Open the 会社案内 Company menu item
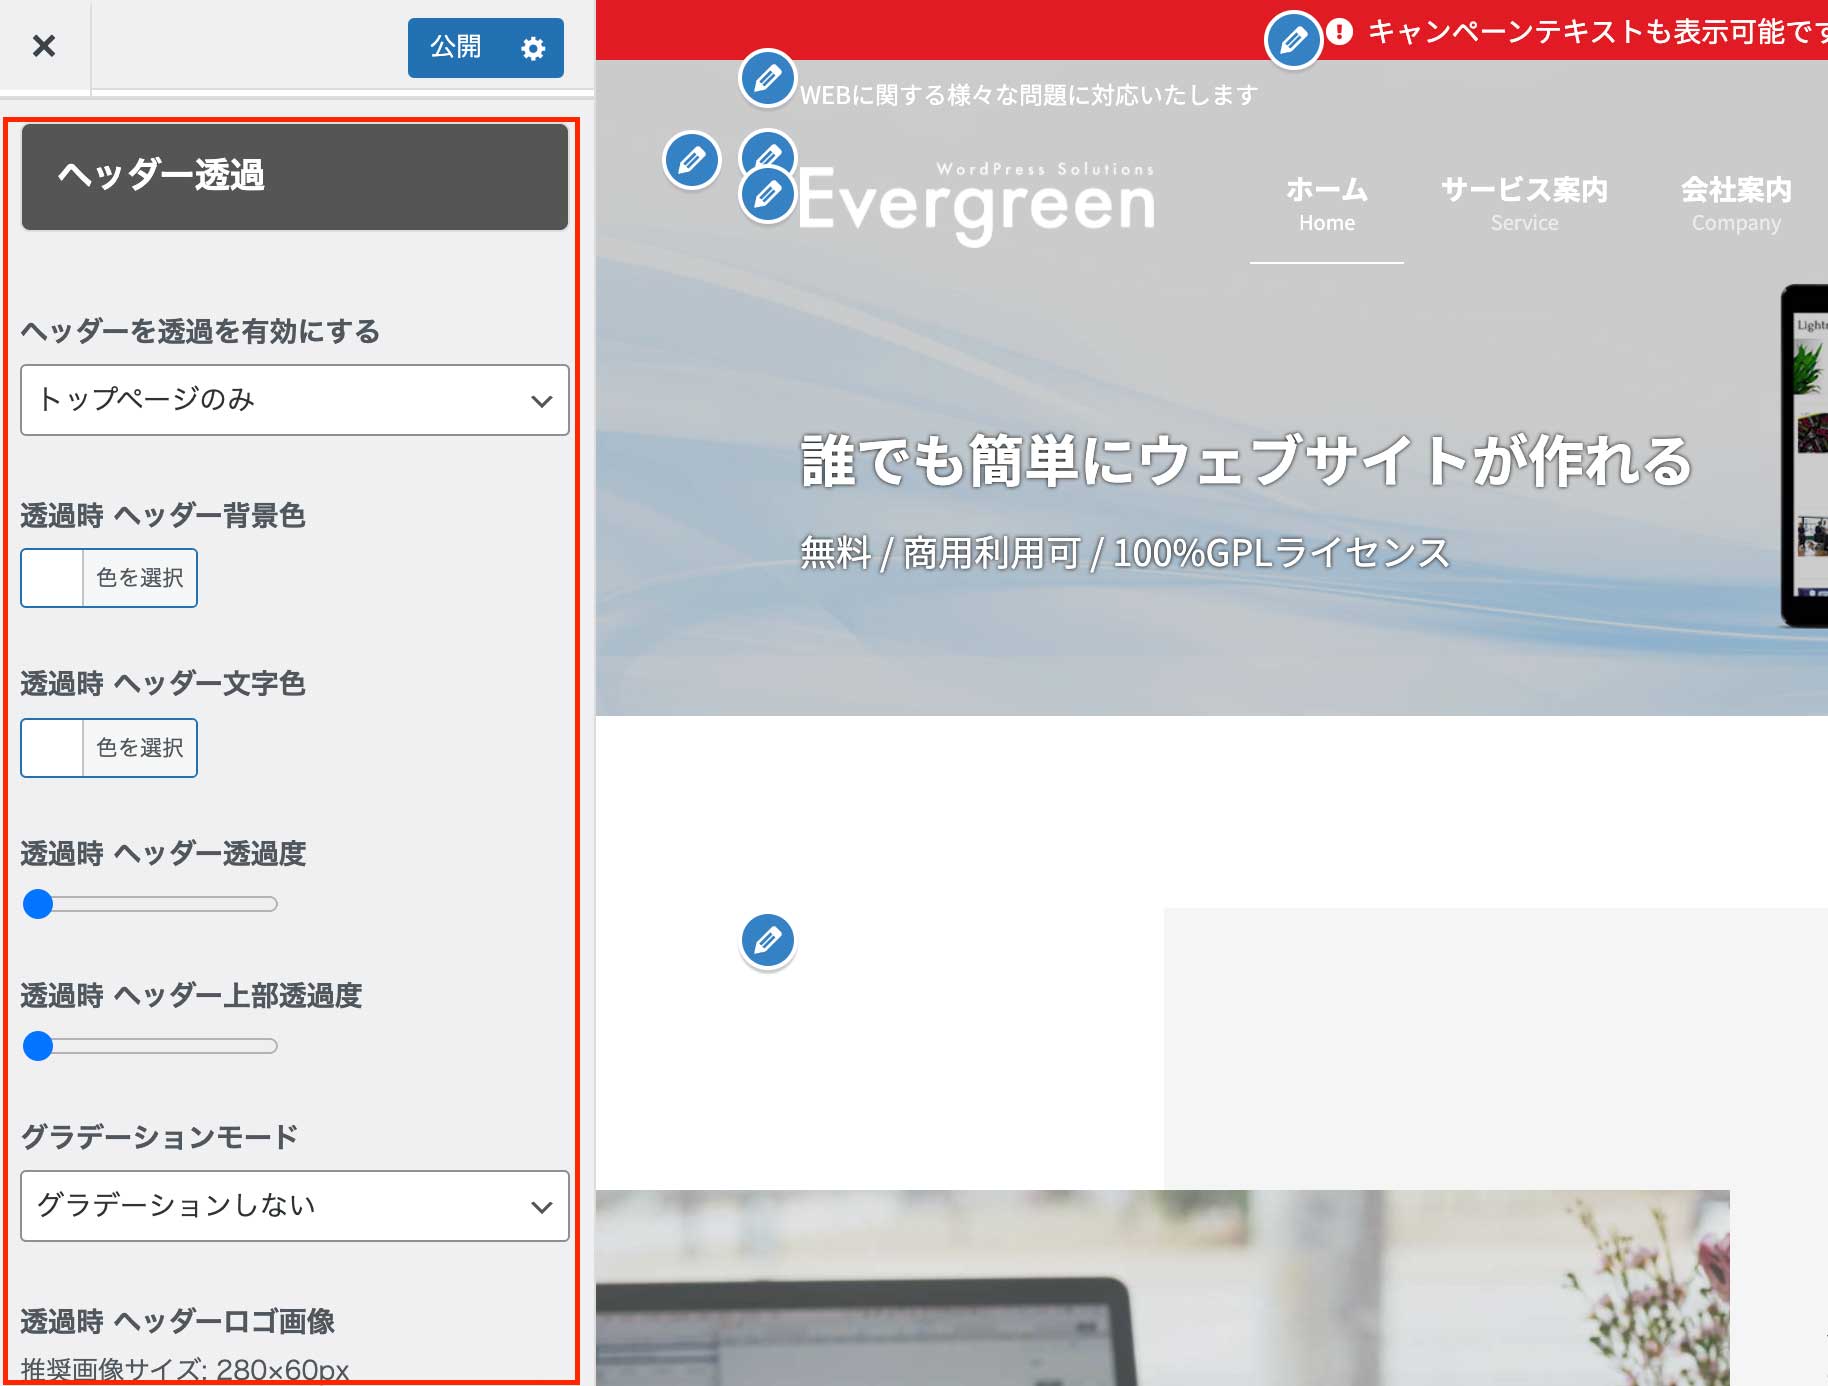Image resolution: width=1828 pixels, height=1386 pixels. click(x=1736, y=204)
